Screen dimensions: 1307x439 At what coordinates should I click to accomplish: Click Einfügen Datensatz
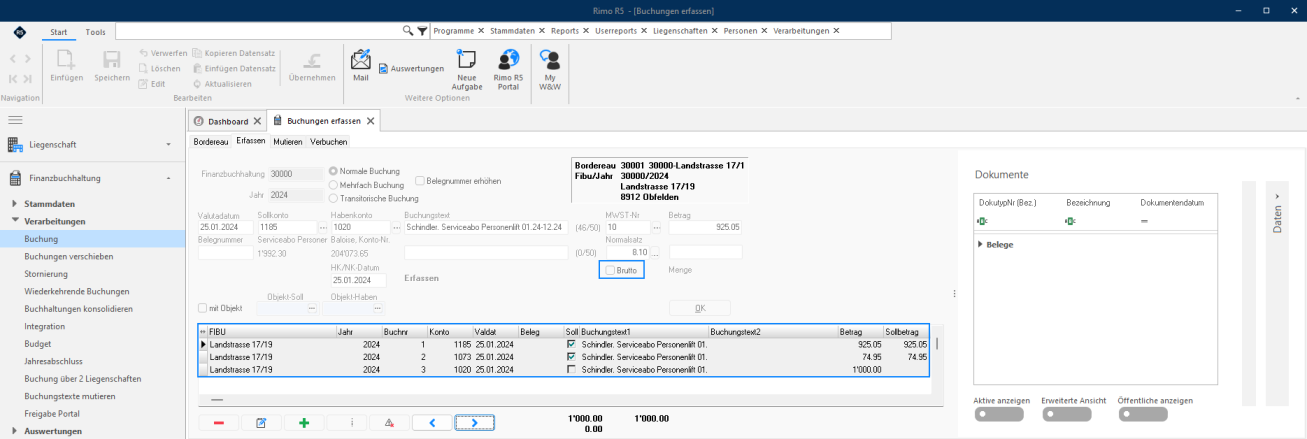[x=234, y=68]
